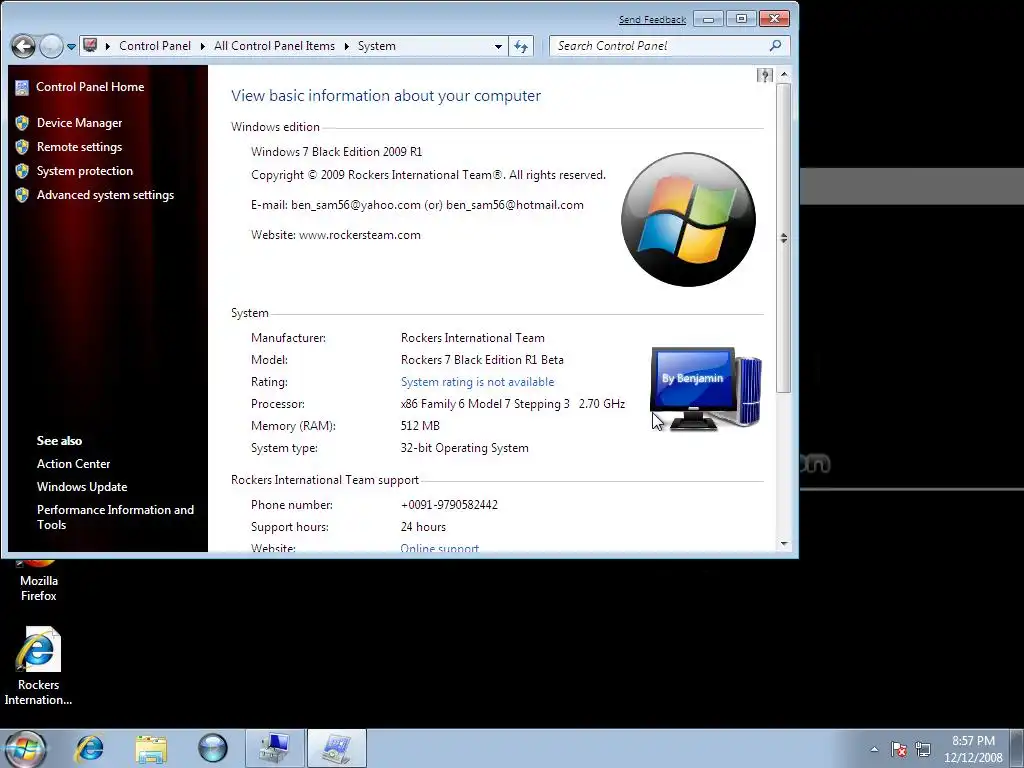
Task: Open the Help question mark icon
Action: (764, 75)
